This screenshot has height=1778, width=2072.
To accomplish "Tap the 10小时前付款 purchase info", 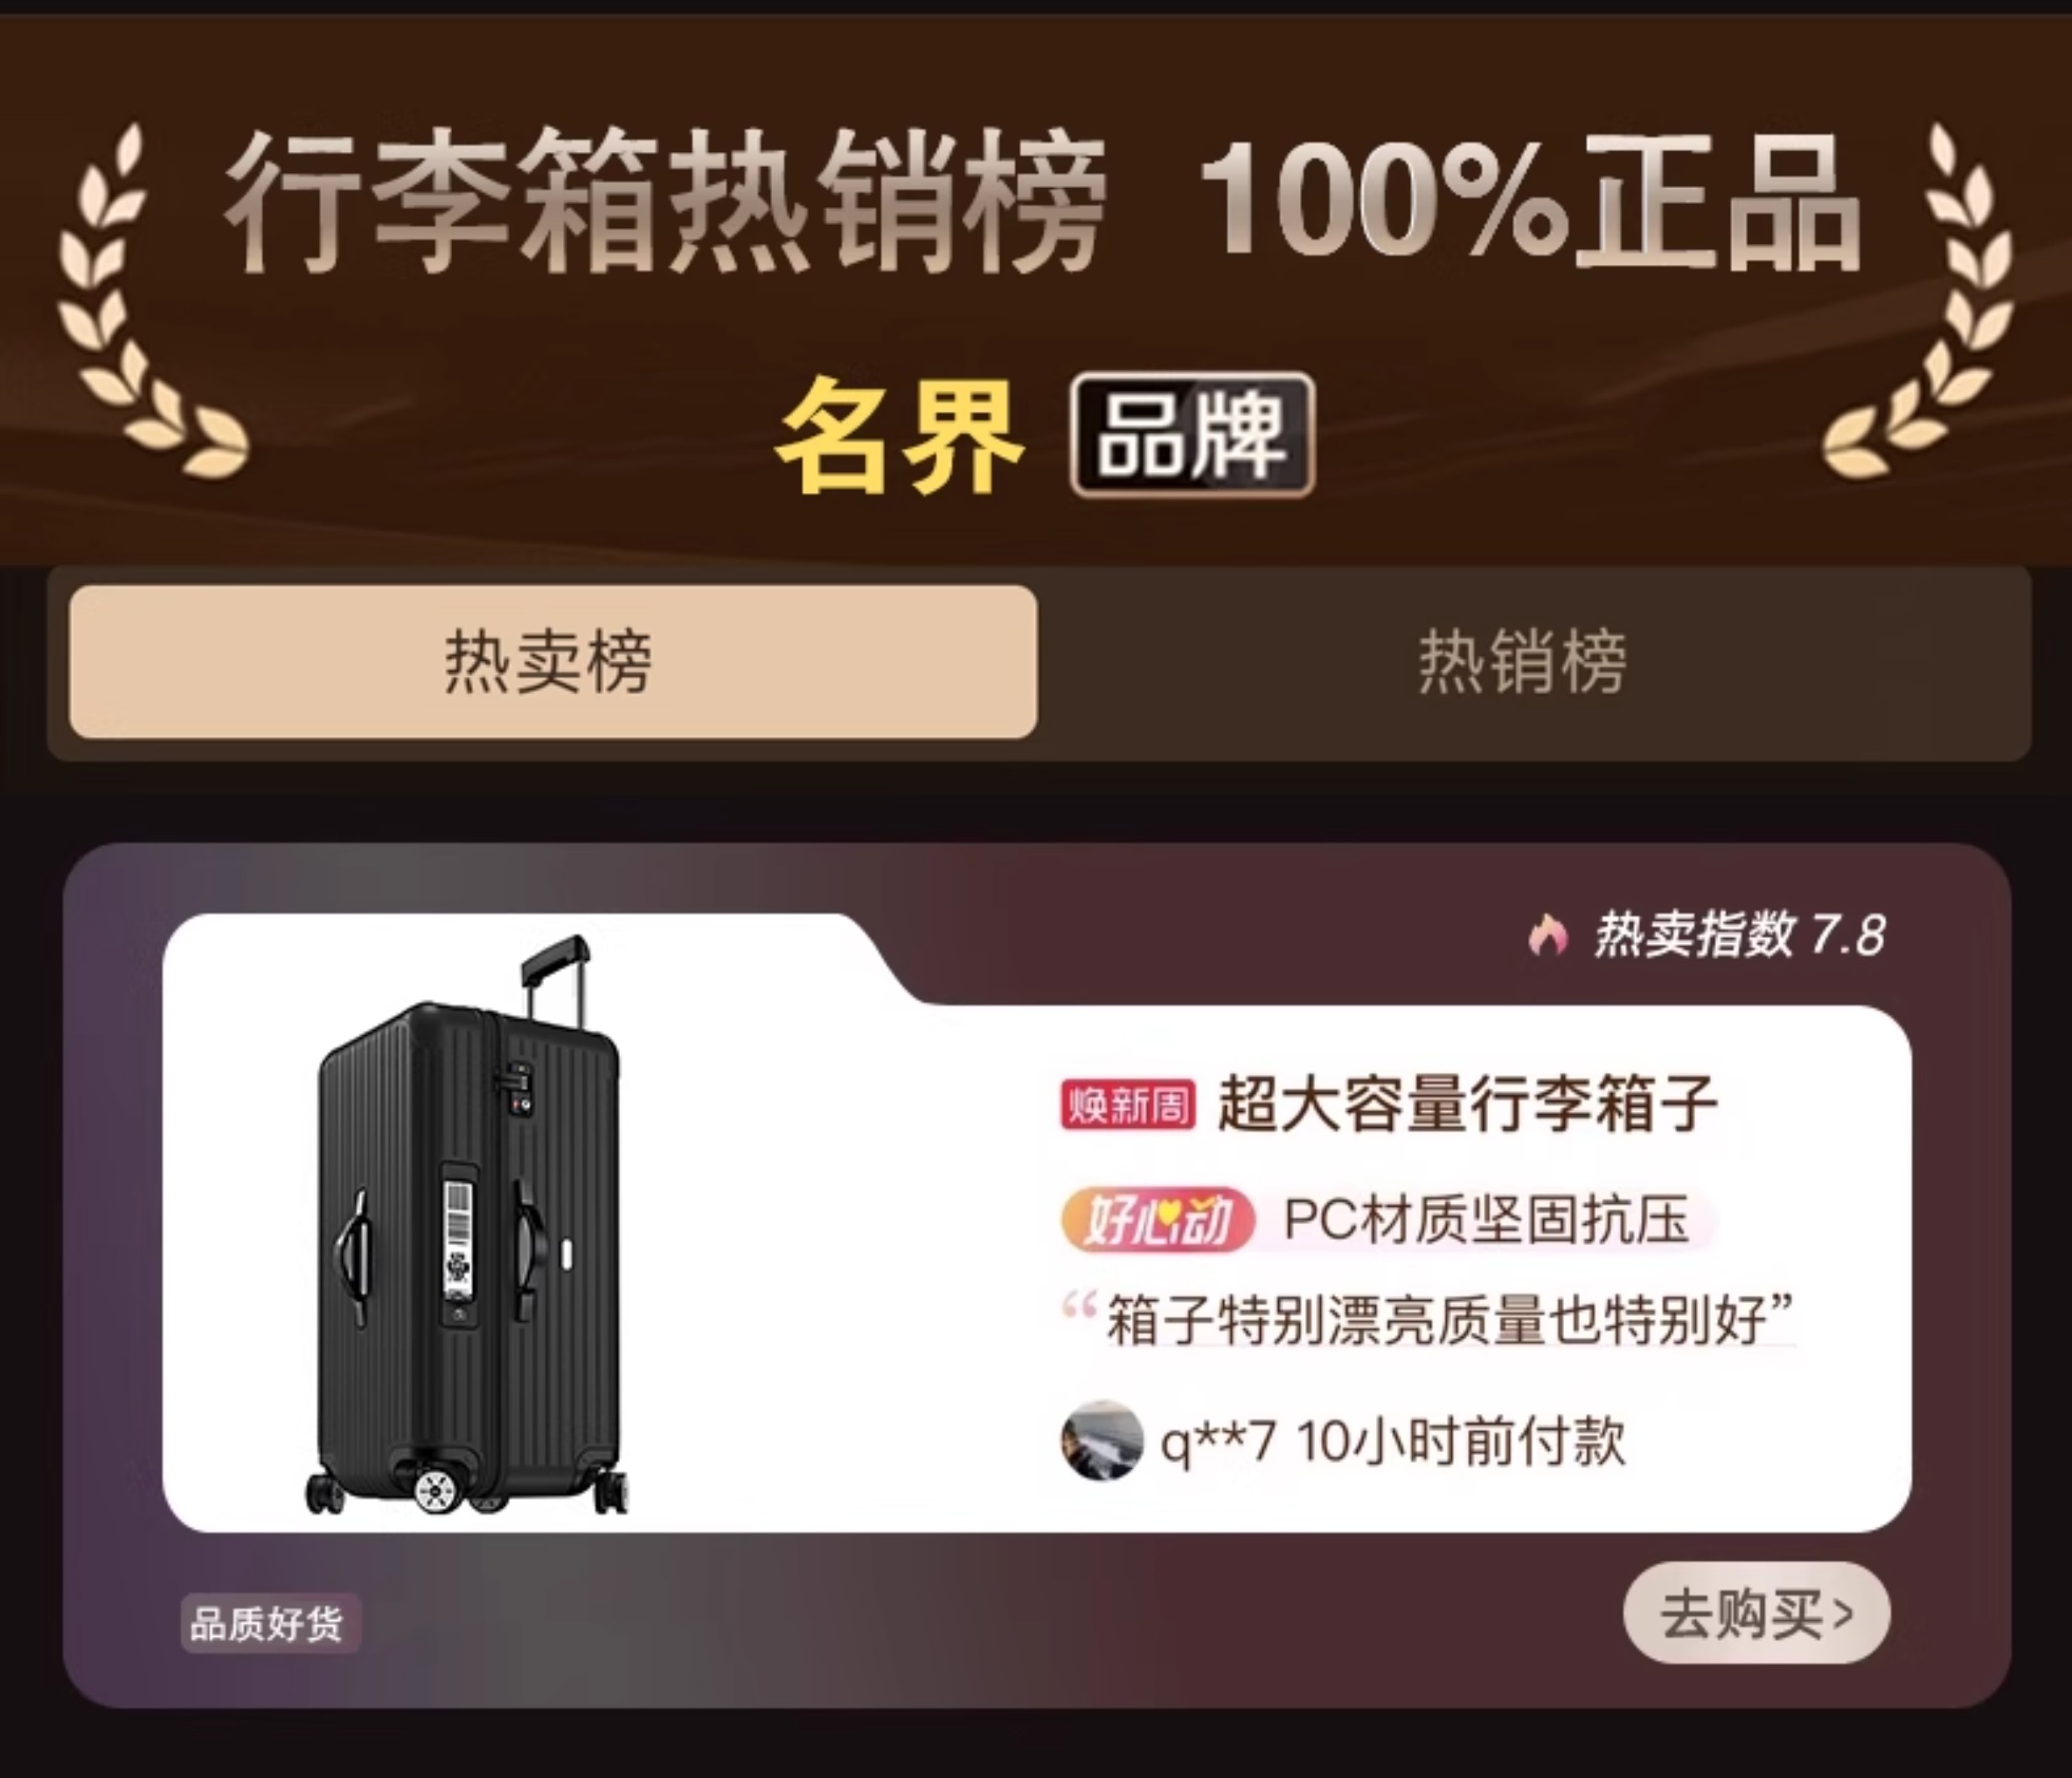I will [1461, 1441].
